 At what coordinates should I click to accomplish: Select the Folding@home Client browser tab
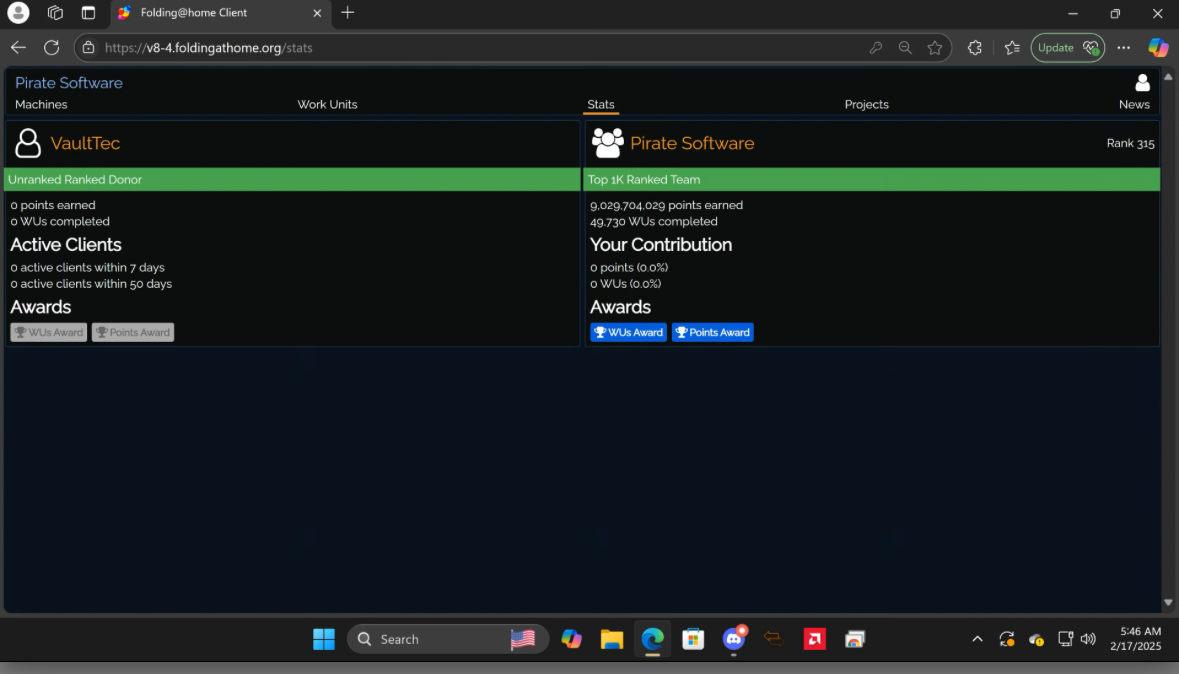coord(220,13)
